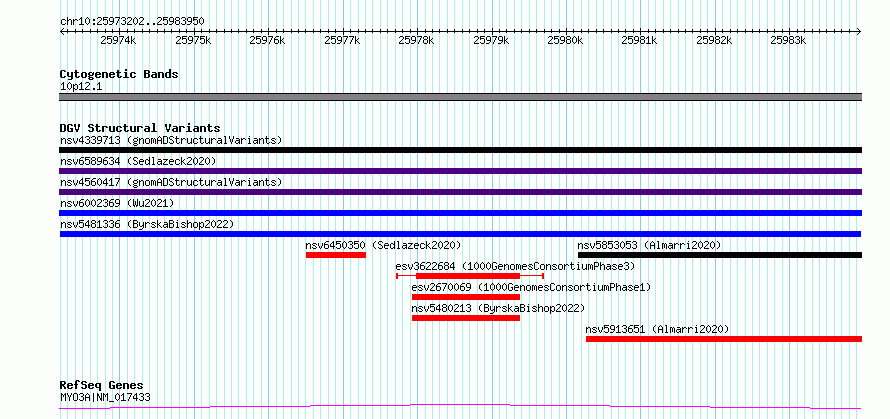Image resolution: width=890 pixels, height=419 pixels.
Task: Click the 25979k ruler tick label
Action: [491, 40]
